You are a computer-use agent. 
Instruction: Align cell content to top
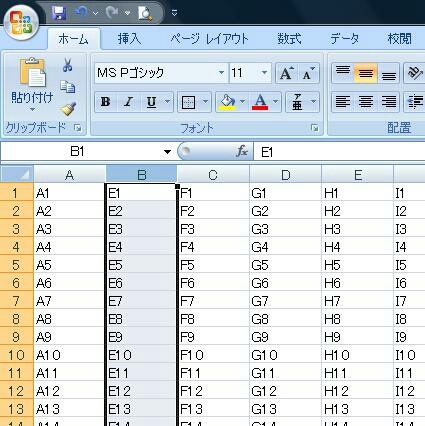coord(343,73)
